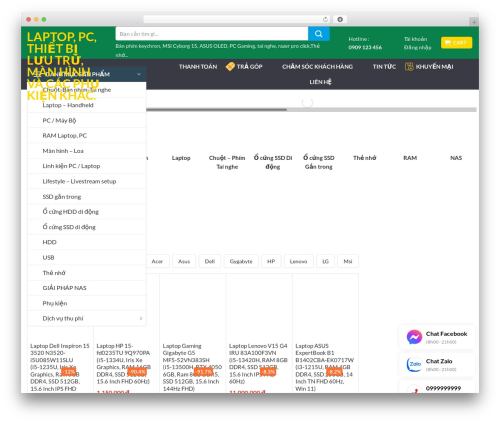The image size is (500, 423).
Task: Open LIÊN HỆ menu item
Action: point(320,82)
